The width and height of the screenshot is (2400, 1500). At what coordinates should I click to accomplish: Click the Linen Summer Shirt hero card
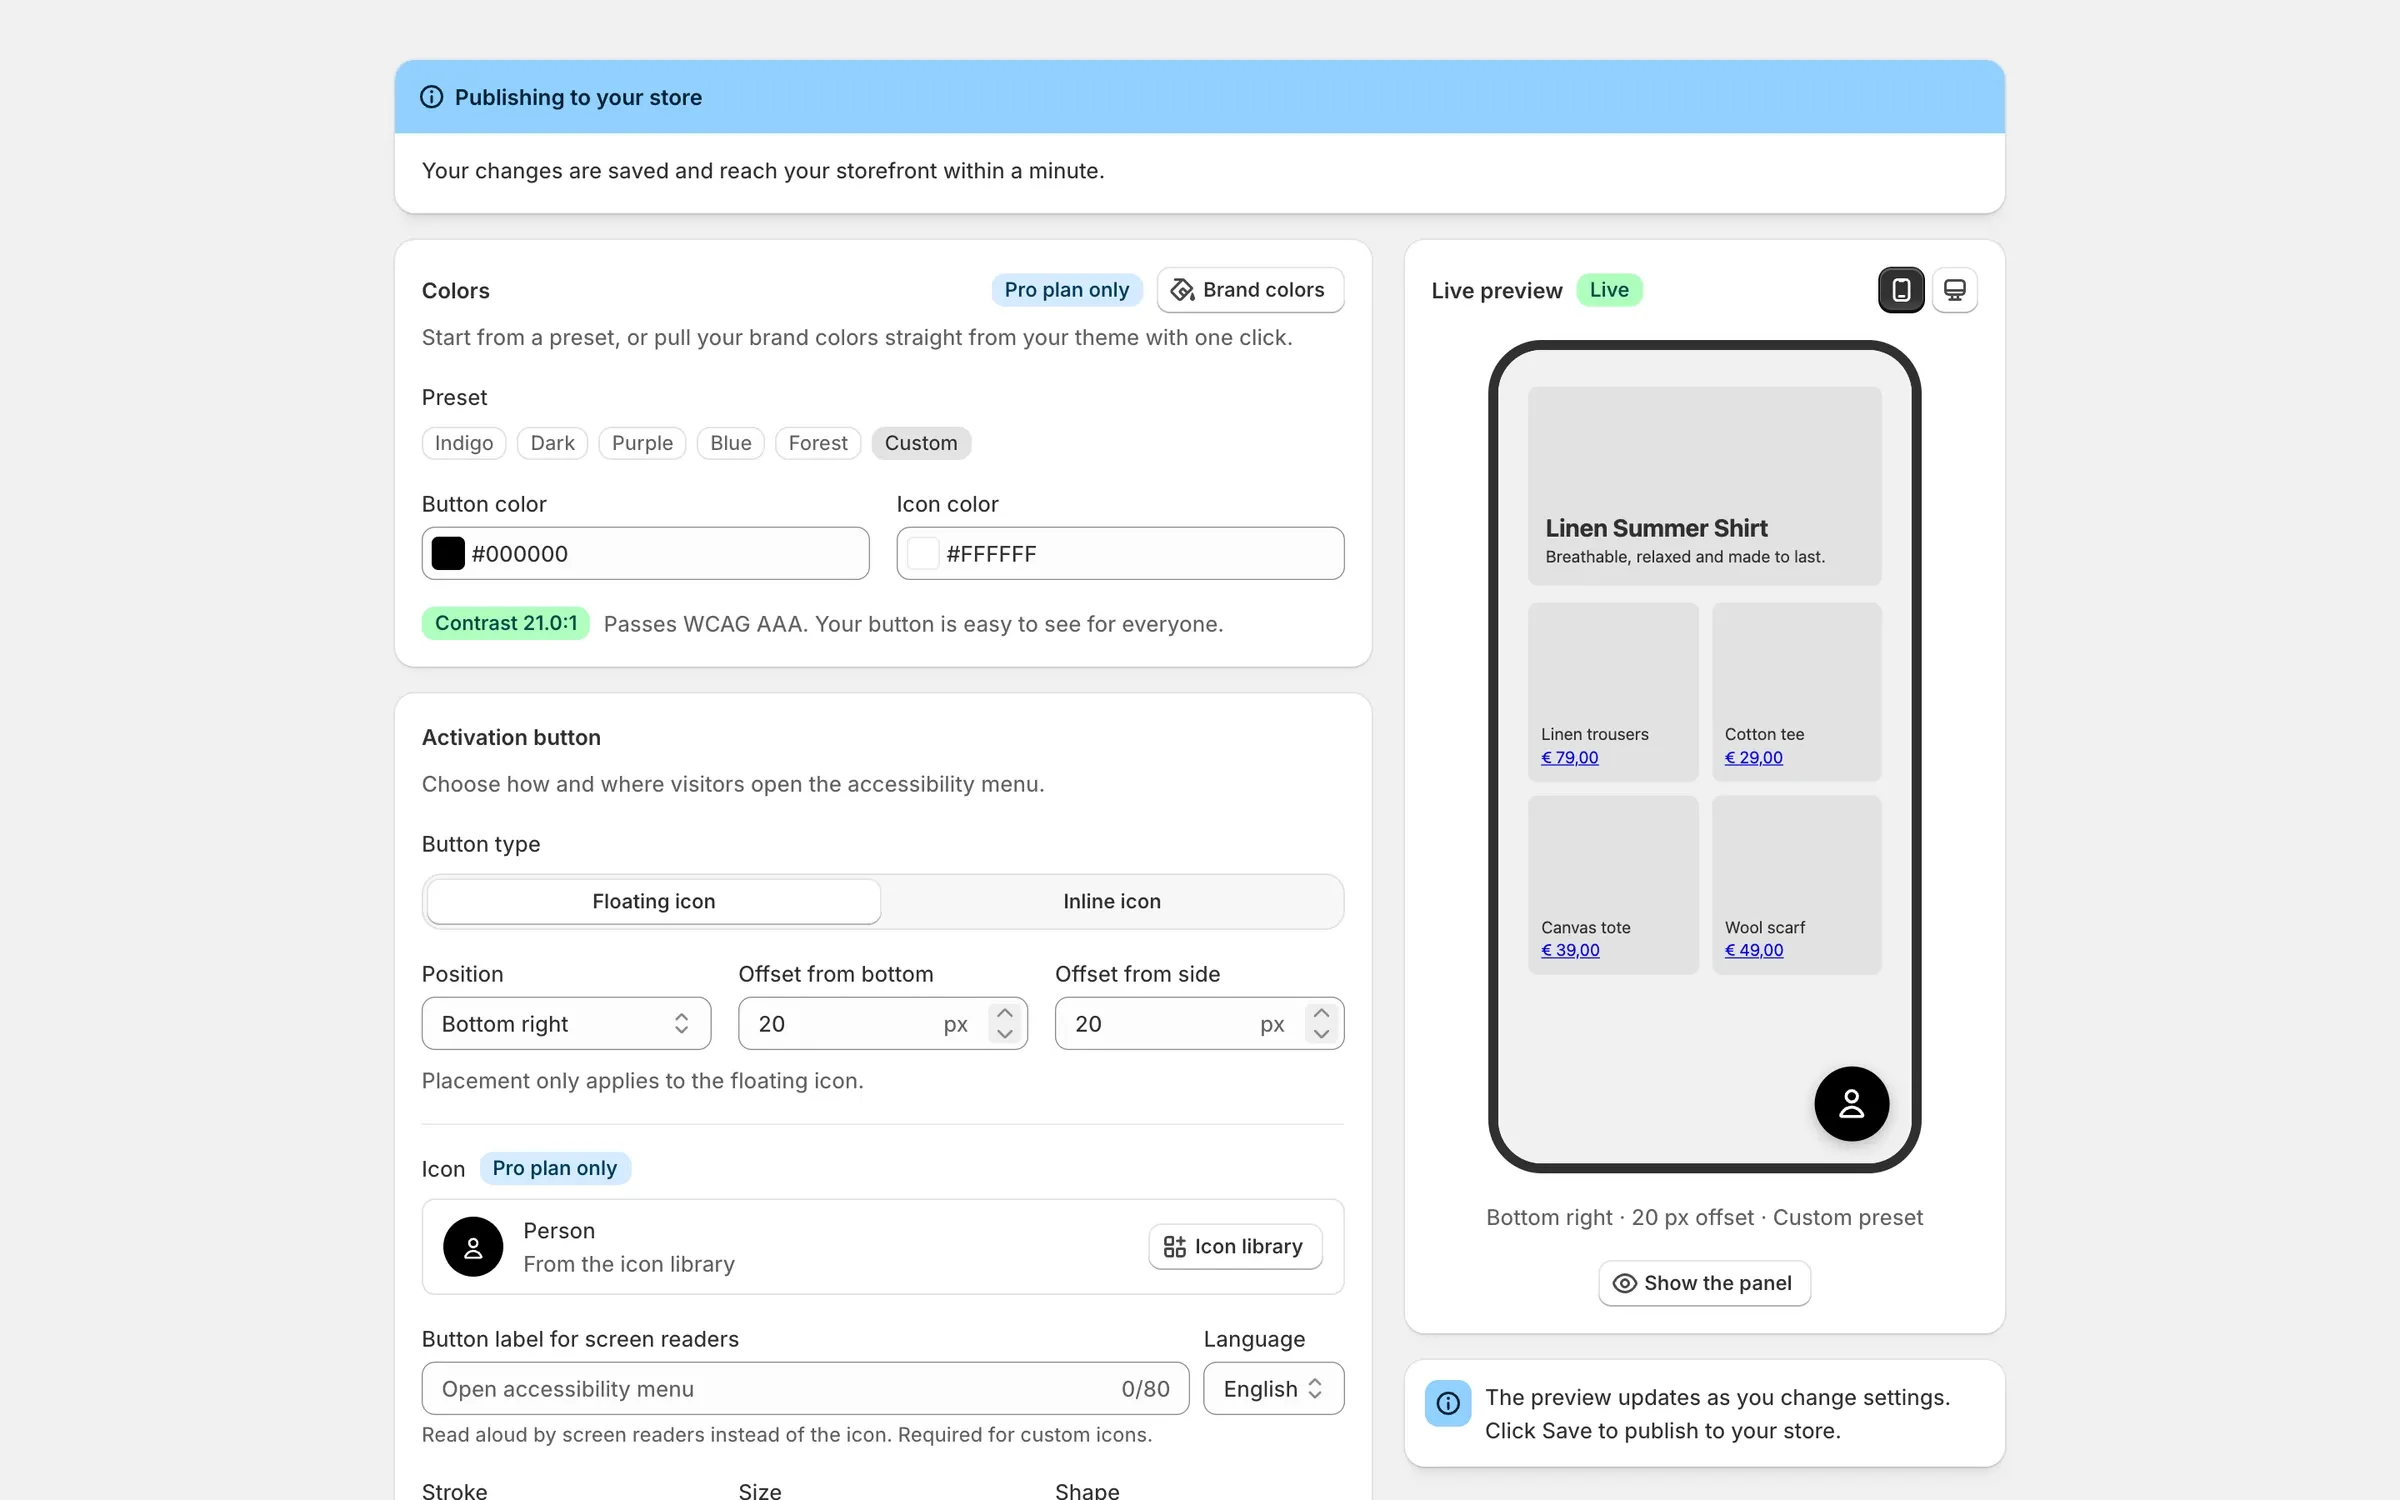(x=1704, y=485)
